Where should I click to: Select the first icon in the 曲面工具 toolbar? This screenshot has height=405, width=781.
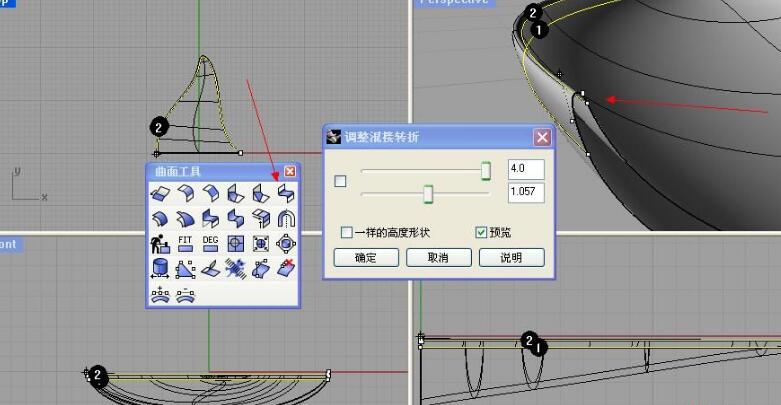(x=159, y=193)
